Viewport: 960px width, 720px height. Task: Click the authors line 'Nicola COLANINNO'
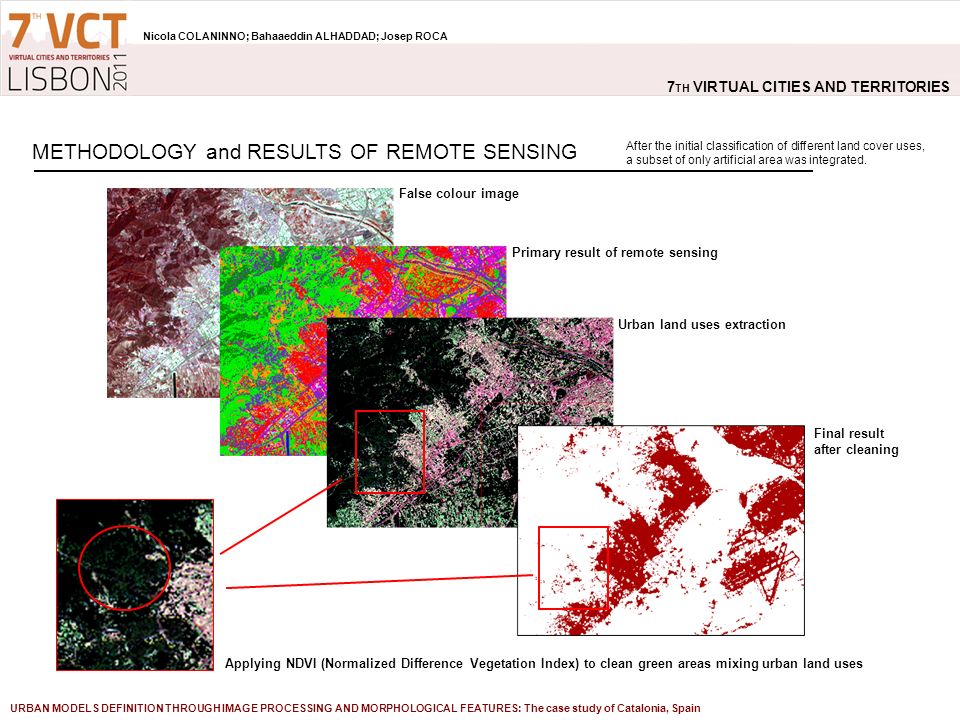coord(295,36)
